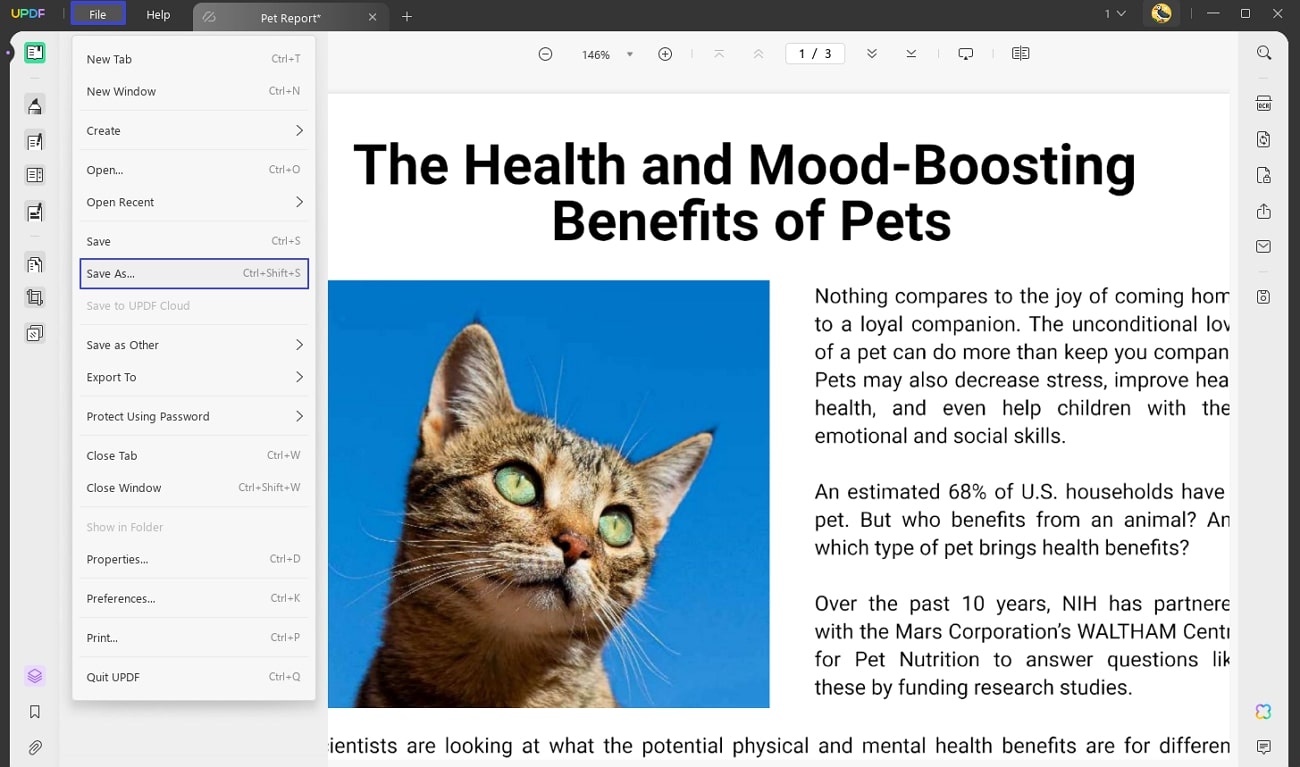
Task: Open the Edit PDF tool
Action: coord(35,140)
